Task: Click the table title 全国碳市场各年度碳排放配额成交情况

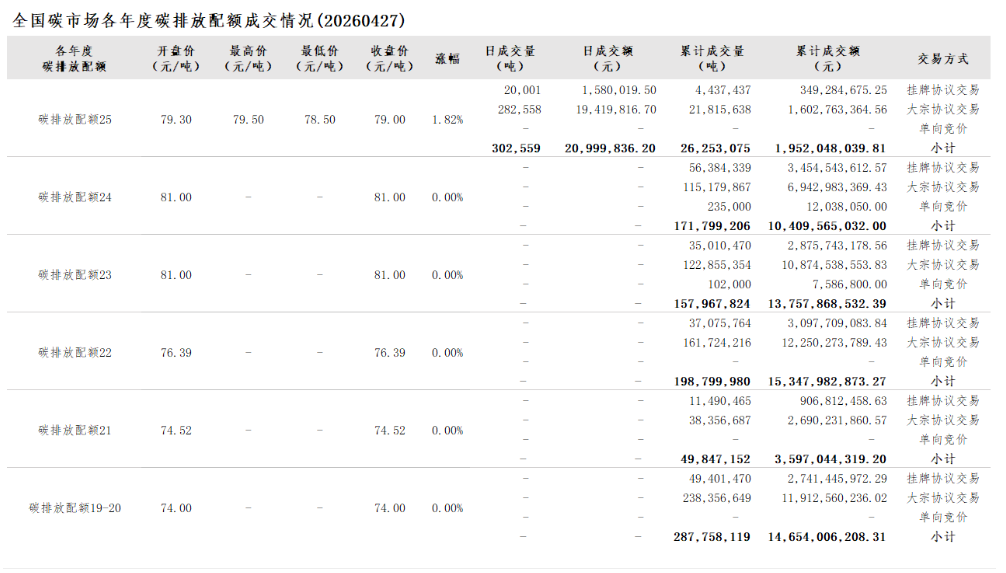Action: point(209,20)
